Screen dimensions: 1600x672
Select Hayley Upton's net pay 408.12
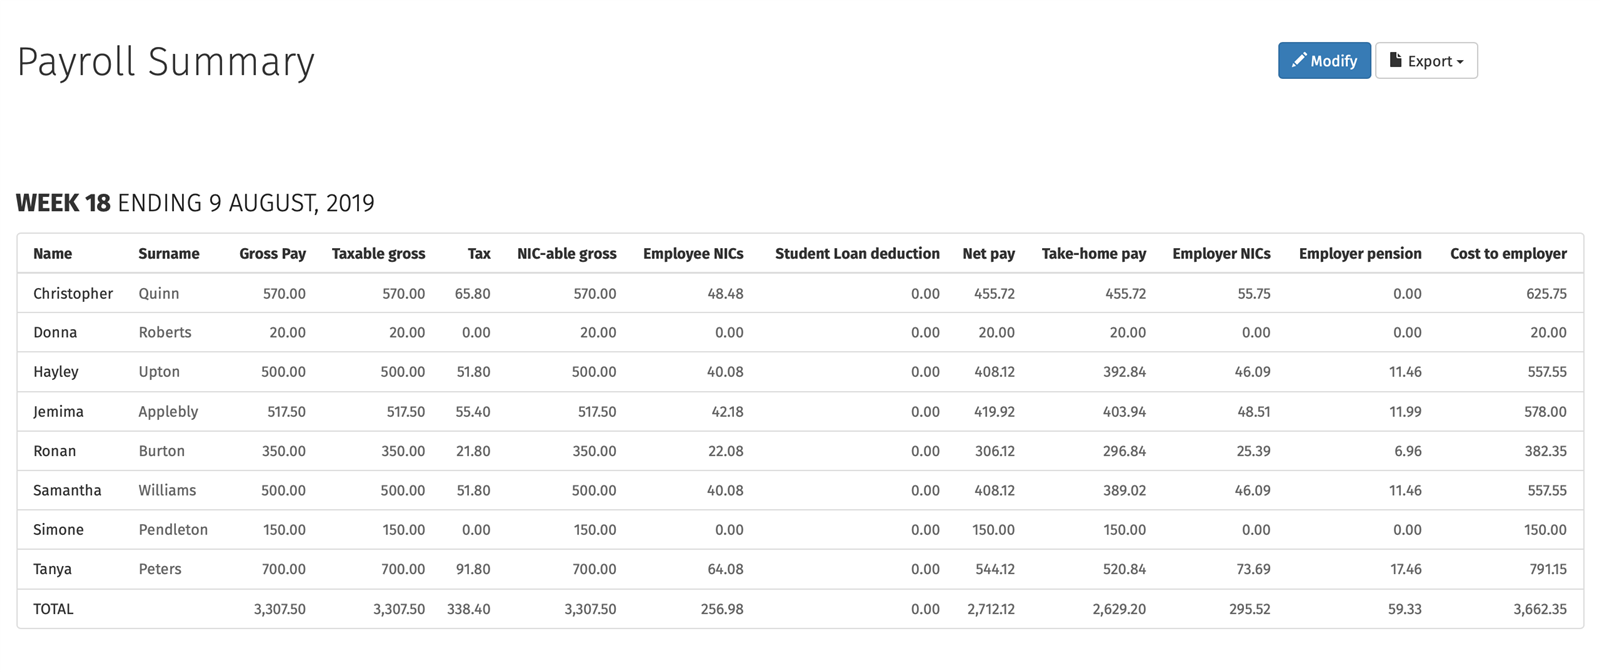point(994,372)
